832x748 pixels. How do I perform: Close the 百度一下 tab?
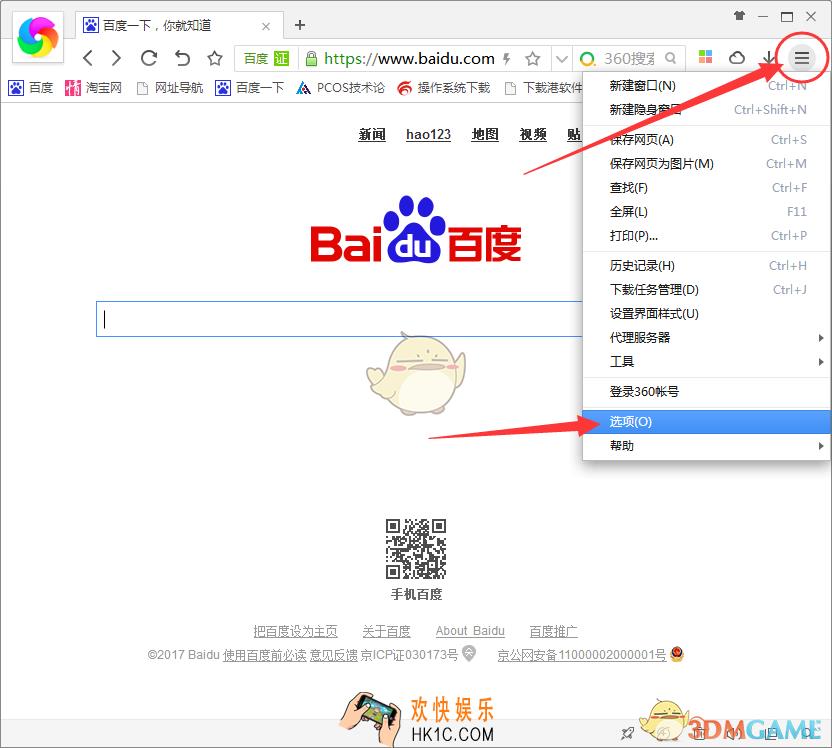tap(266, 26)
